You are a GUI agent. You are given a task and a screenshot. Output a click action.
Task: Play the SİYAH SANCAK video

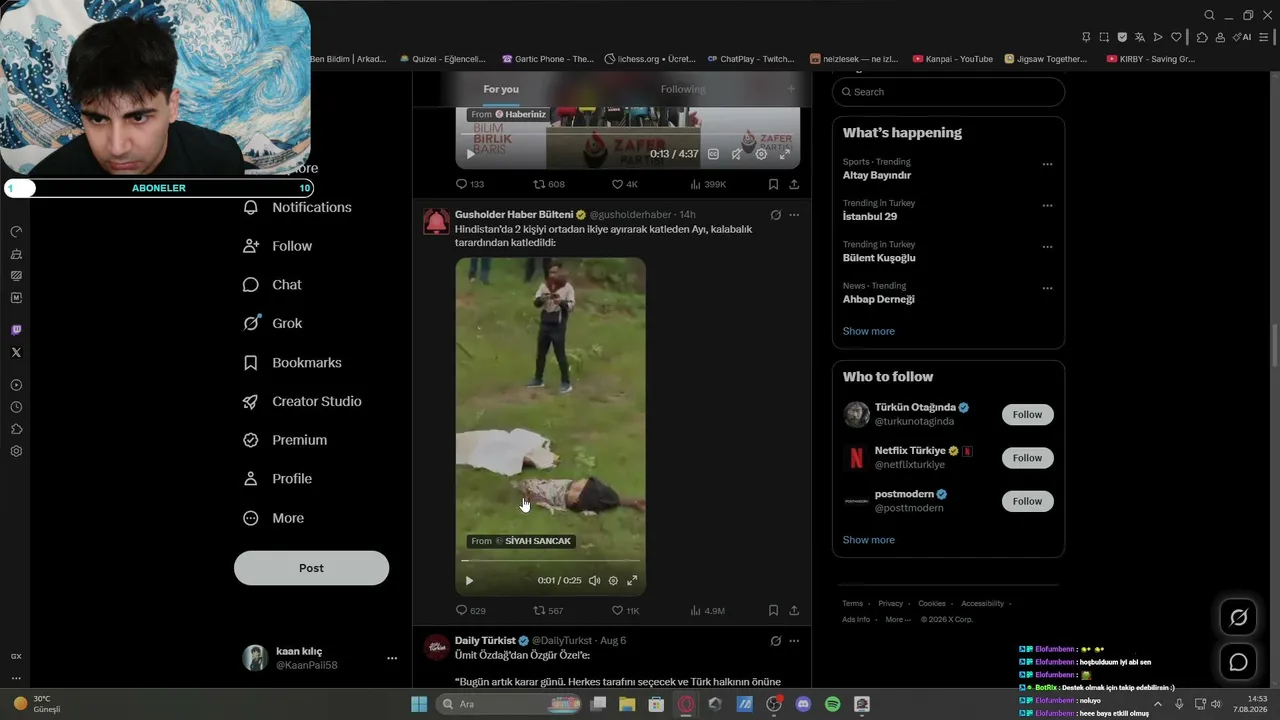469,580
